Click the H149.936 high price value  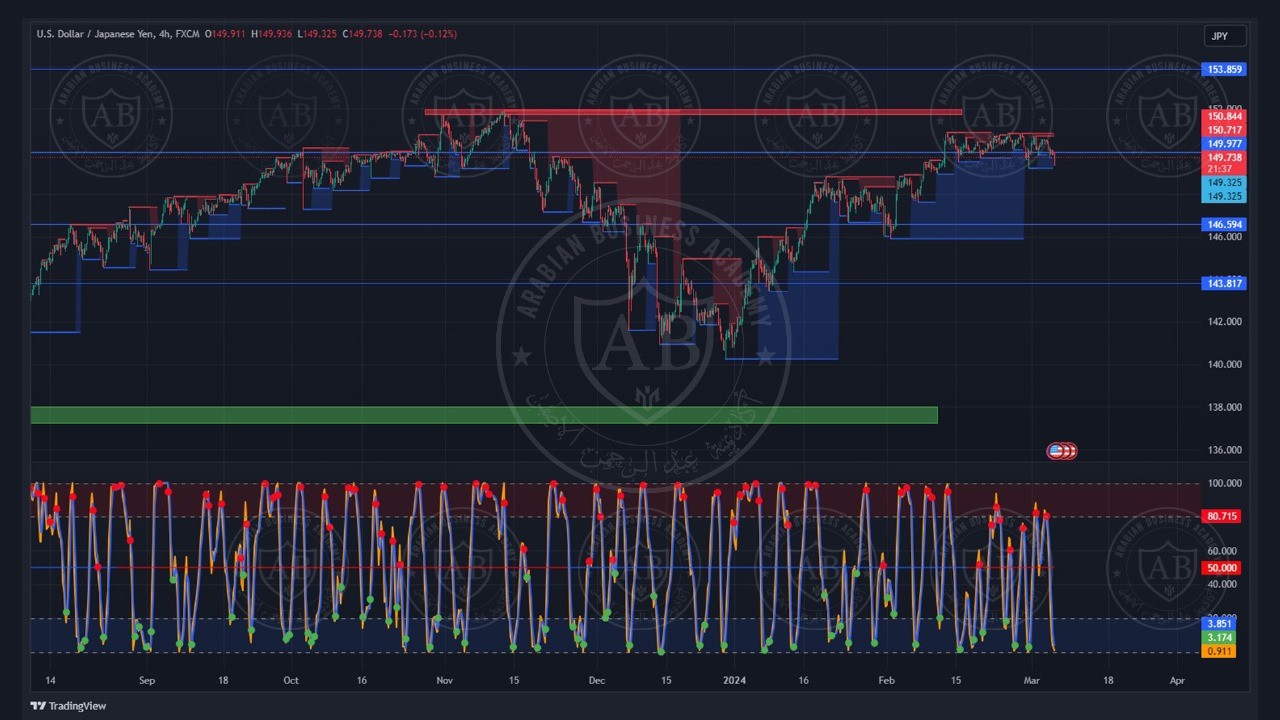[272, 34]
